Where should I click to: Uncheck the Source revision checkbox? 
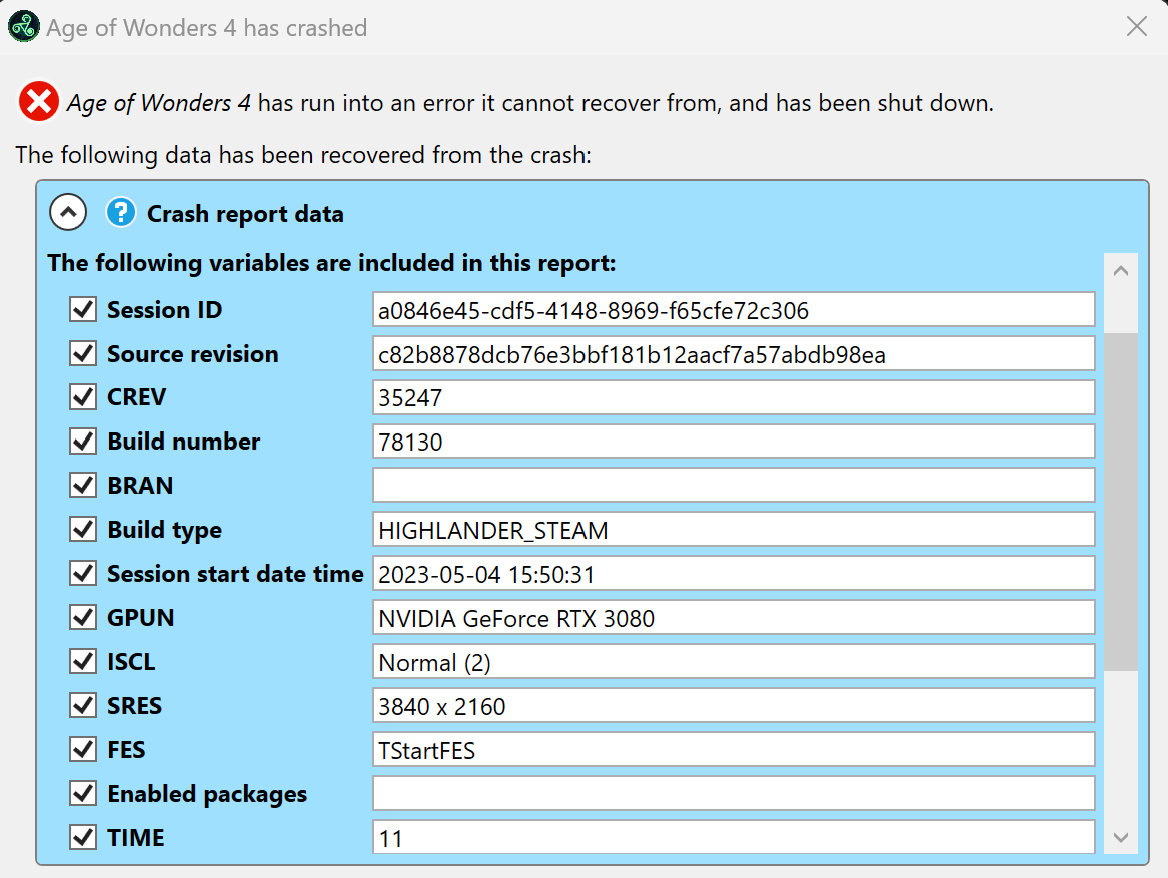pos(82,353)
